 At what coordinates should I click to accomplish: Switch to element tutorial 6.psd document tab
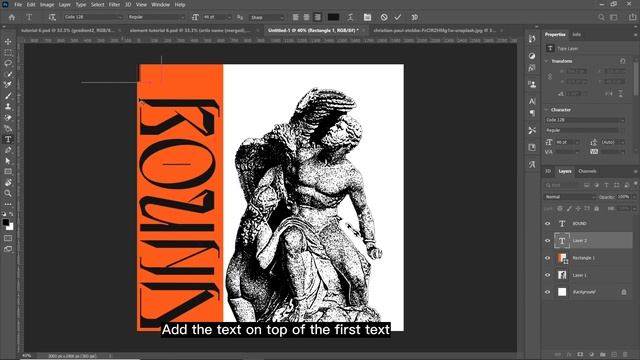pyautogui.click(x=190, y=30)
